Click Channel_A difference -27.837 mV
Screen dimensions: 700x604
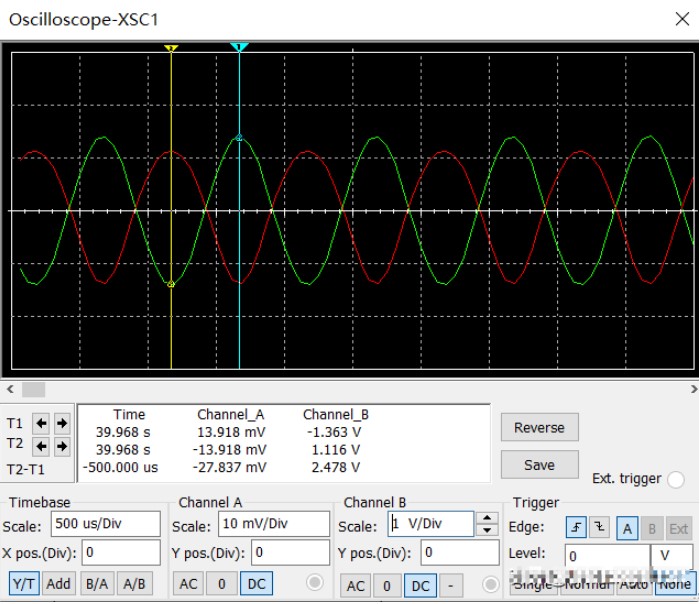229,467
